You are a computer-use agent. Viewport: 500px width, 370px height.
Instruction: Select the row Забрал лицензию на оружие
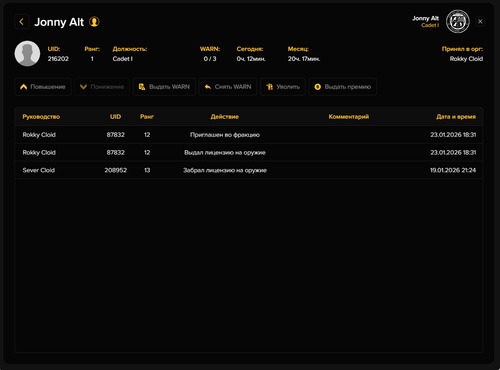tap(249, 170)
